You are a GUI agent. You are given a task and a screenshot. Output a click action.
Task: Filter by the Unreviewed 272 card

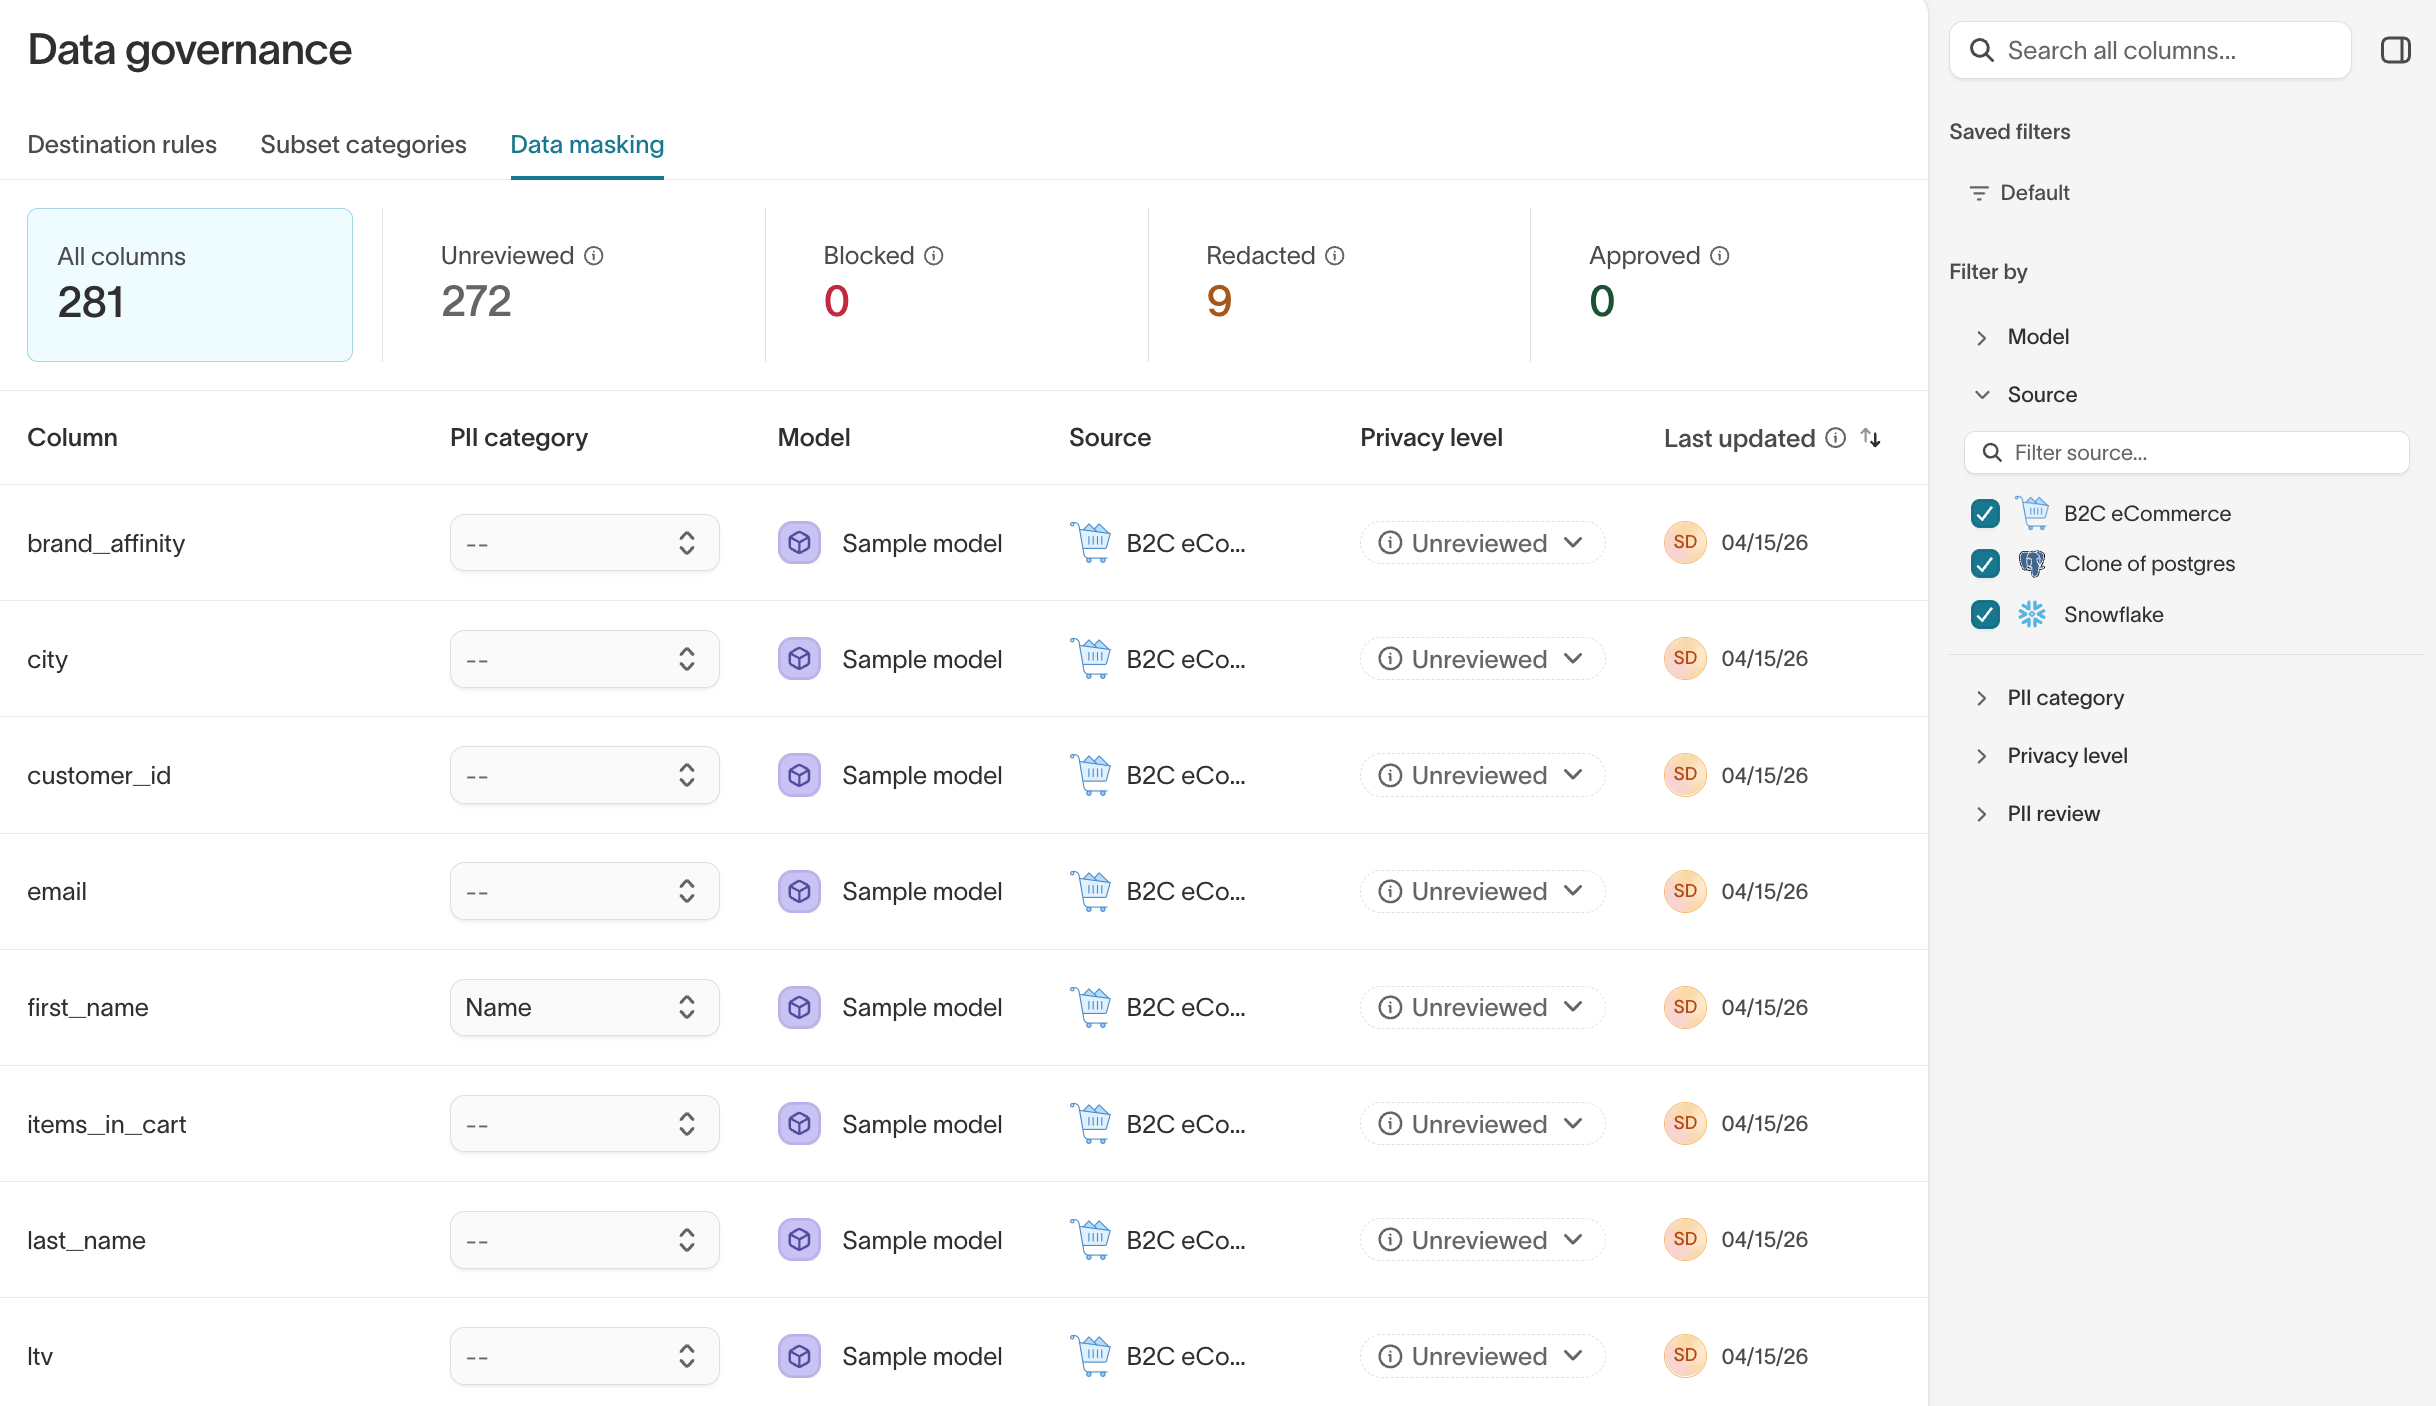point(574,285)
